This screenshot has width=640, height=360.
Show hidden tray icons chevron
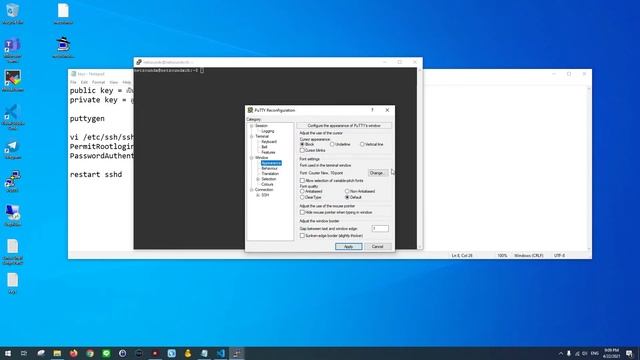click(561, 353)
